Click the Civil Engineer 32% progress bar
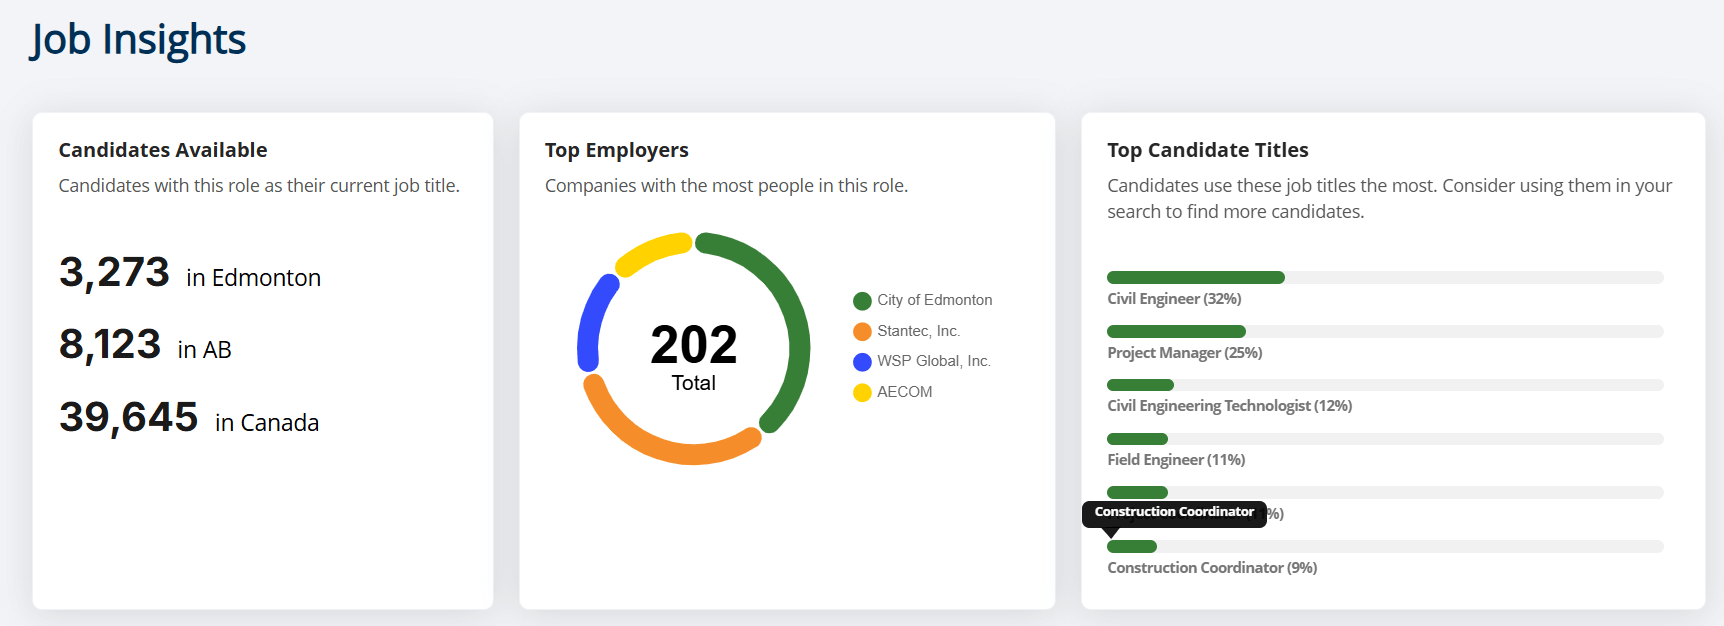Screen dimensions: 1724x626 [x=1195, y=278]
